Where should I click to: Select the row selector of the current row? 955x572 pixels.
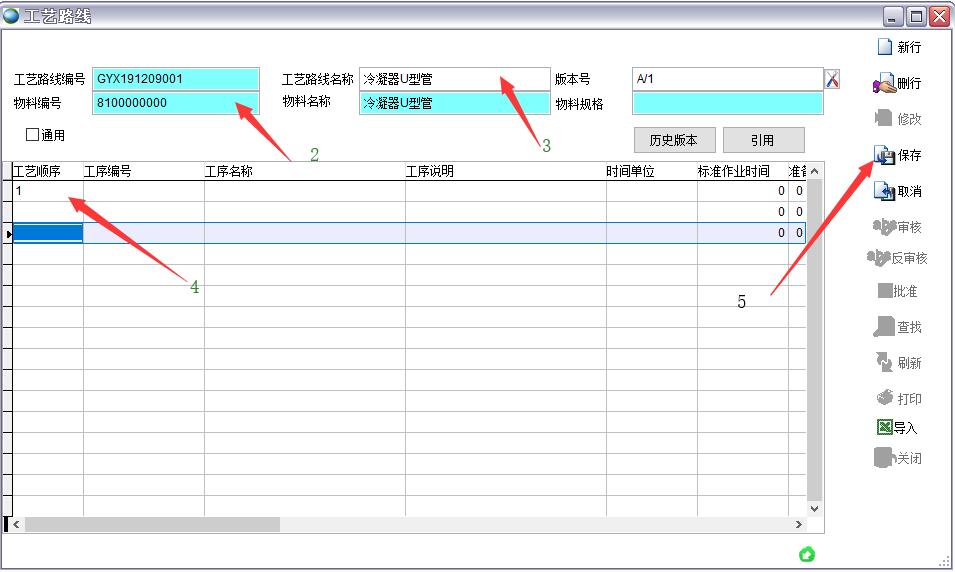tap(8, 233)
